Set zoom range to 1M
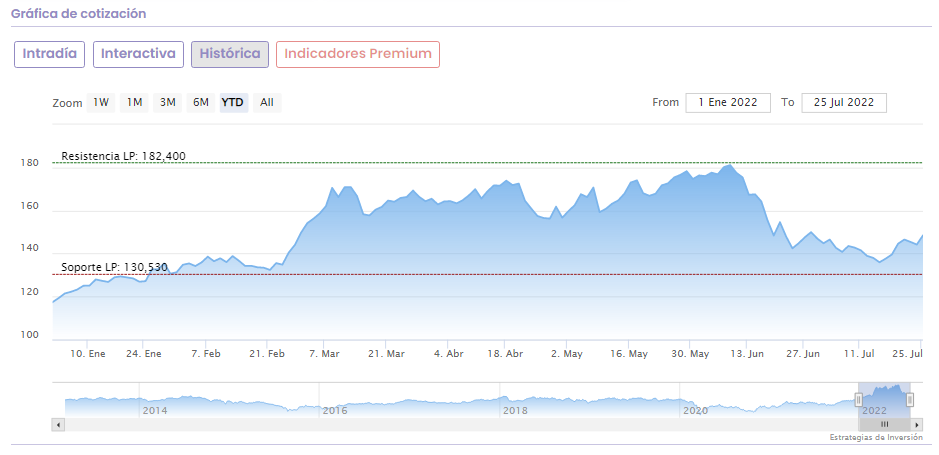 tap(134, 102)
